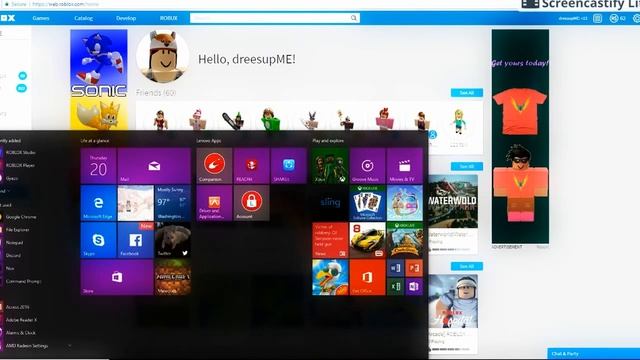Open the Skype tile
The width and height of the screenshot is (640, 360).
[x=98, y=240]
